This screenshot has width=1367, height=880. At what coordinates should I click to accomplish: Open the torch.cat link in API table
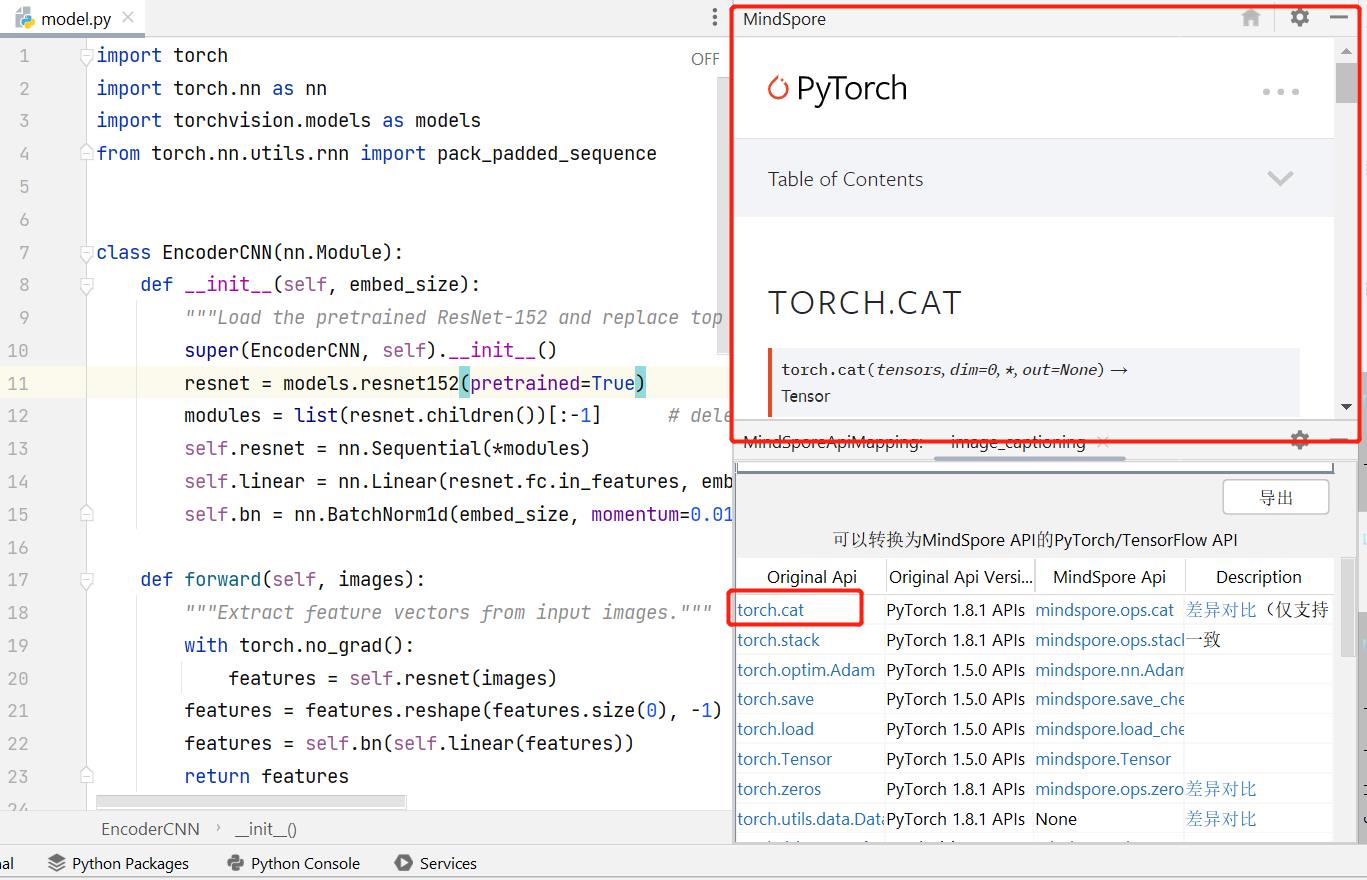[770, 609]
